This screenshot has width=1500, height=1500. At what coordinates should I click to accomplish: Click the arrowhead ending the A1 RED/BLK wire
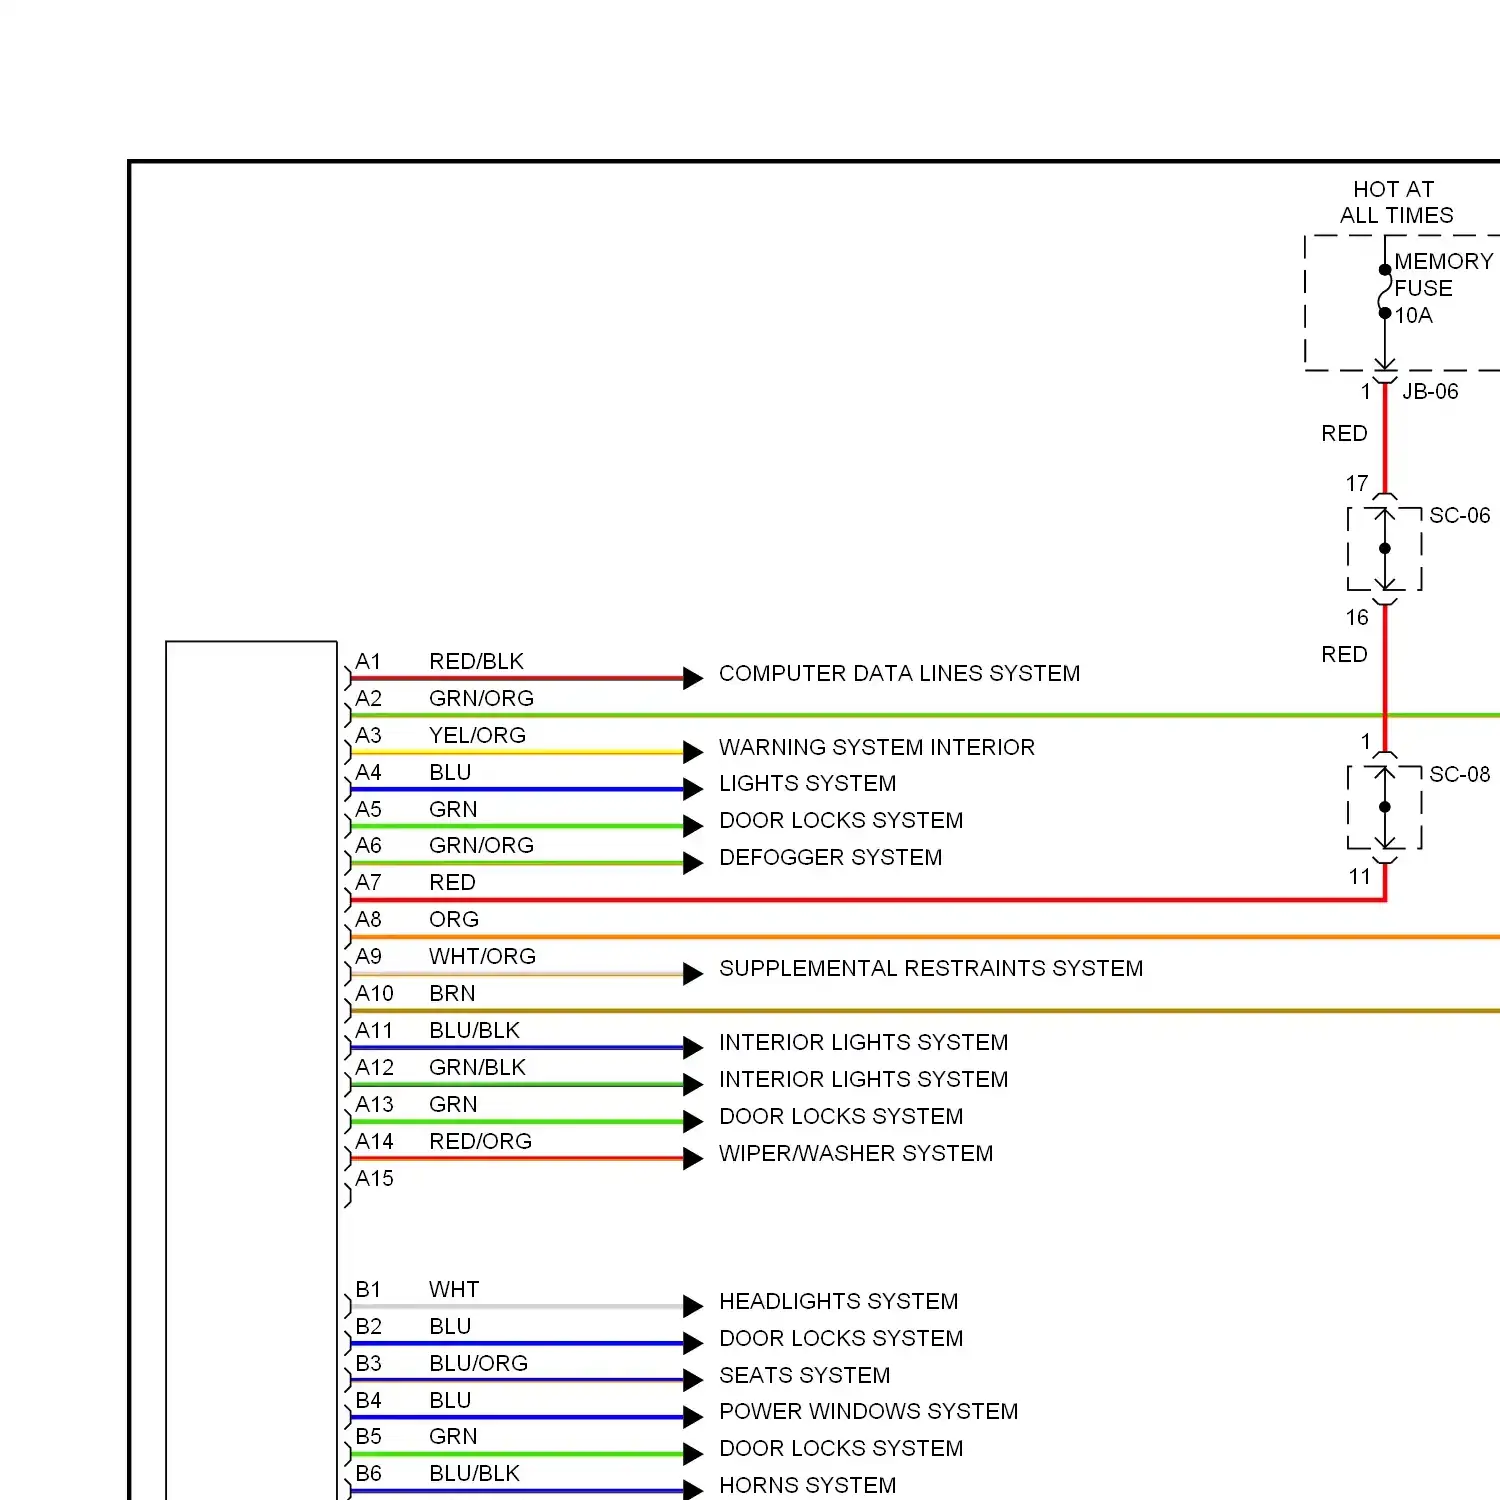693,678
